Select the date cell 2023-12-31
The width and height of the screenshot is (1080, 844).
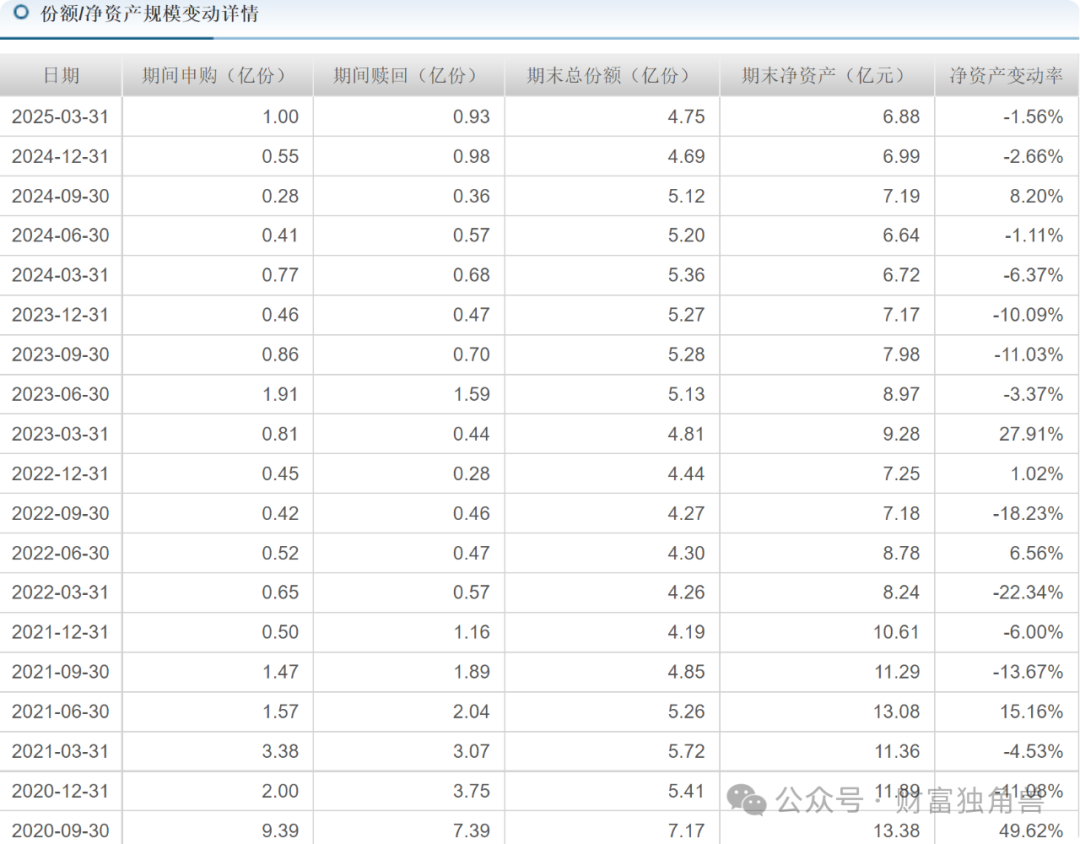click(x=61, y=315)
